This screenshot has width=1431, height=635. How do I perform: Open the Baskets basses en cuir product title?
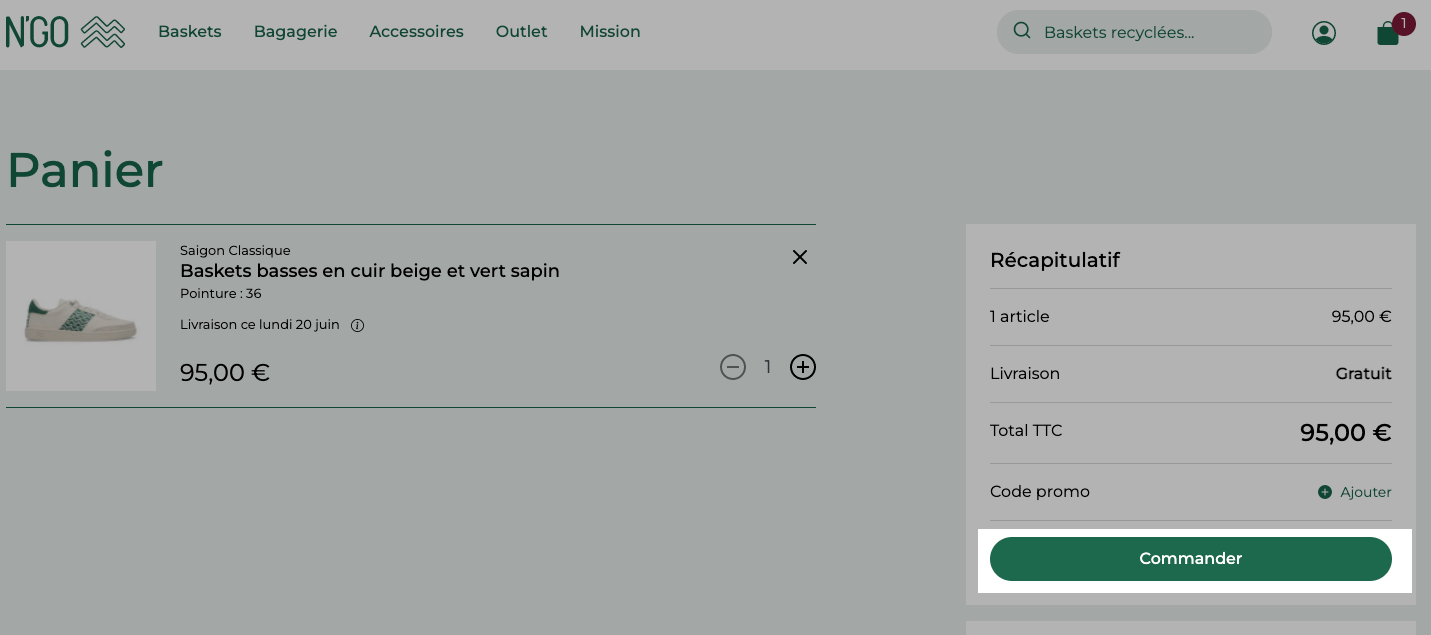tap(370, 271)
